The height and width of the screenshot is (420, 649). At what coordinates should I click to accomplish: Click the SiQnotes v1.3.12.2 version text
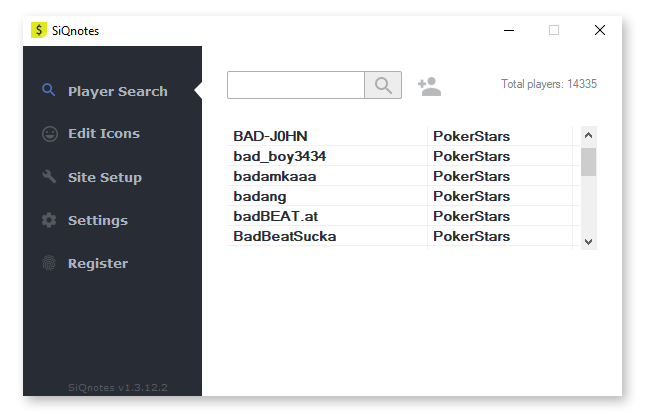pos(118,388)
